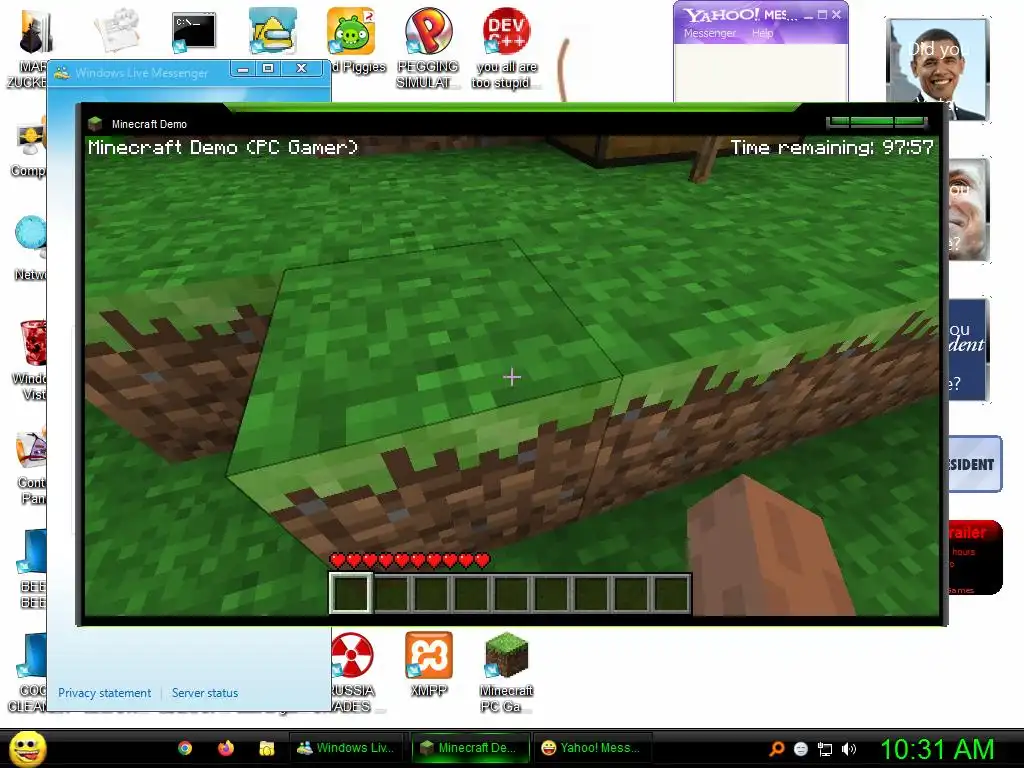The image size is (1024, 768).
Task: Maximize the Windows Live Messenger window
Action: point(268,69)
